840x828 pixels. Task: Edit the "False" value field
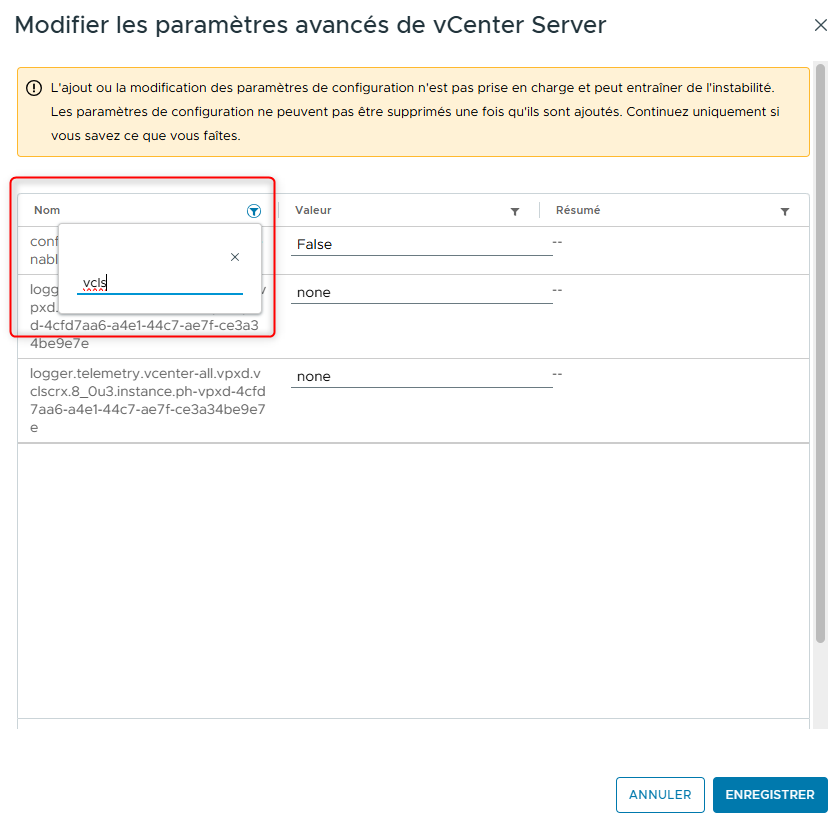pyautogui.click(x=421, y=244)
